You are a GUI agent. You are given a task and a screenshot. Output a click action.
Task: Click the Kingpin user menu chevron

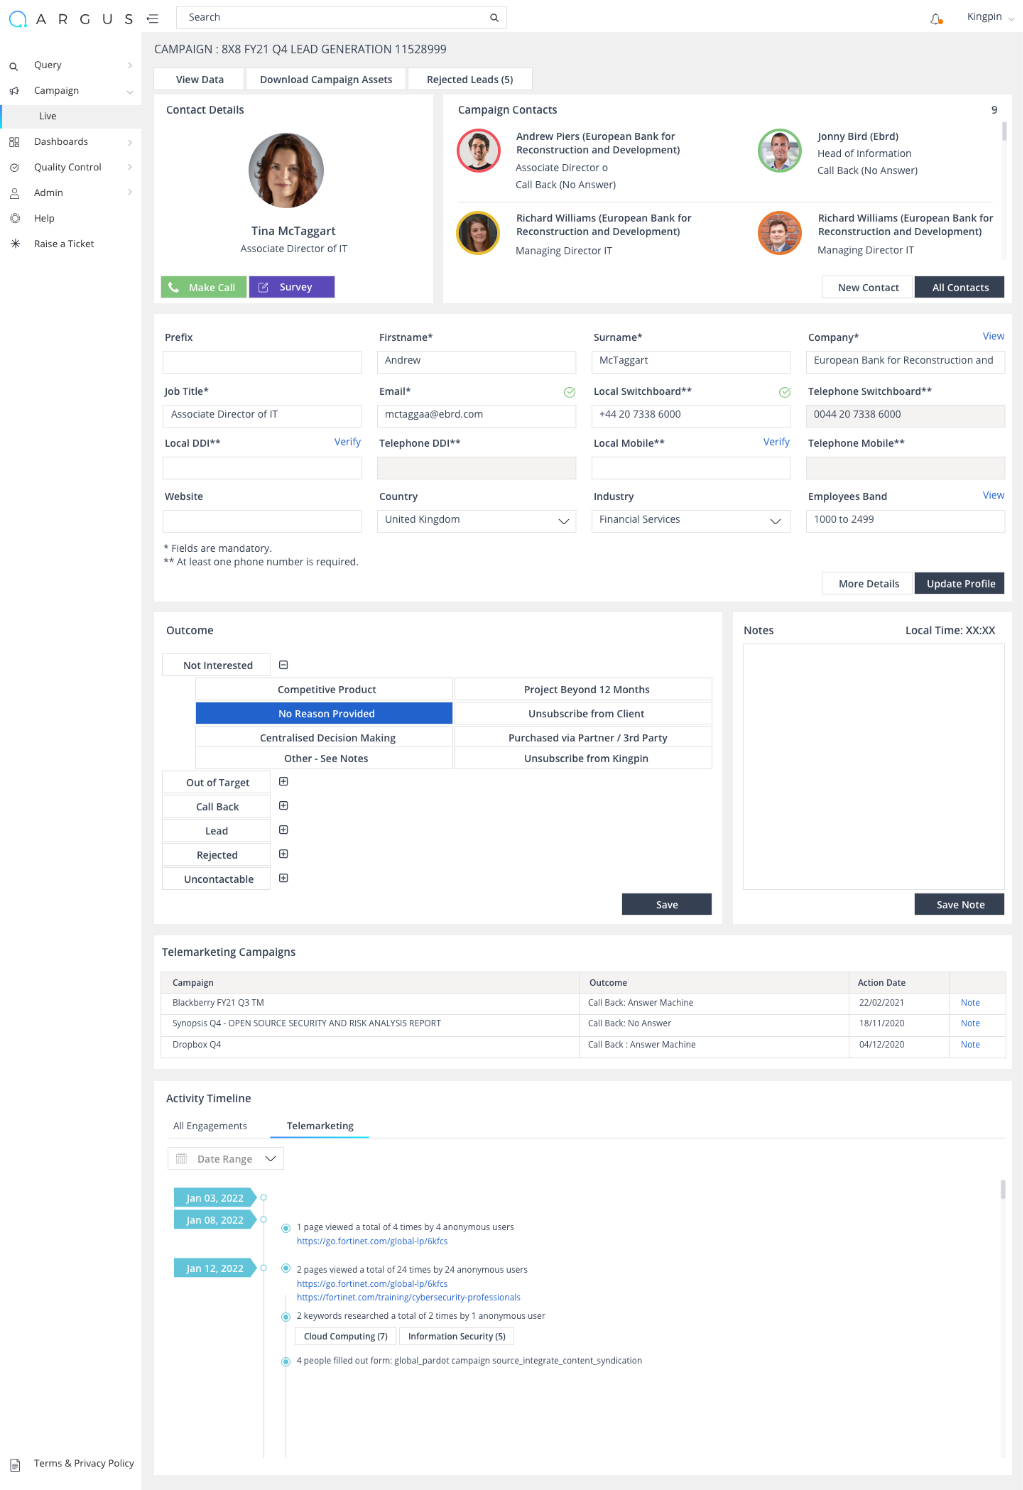click(1011, 18)
